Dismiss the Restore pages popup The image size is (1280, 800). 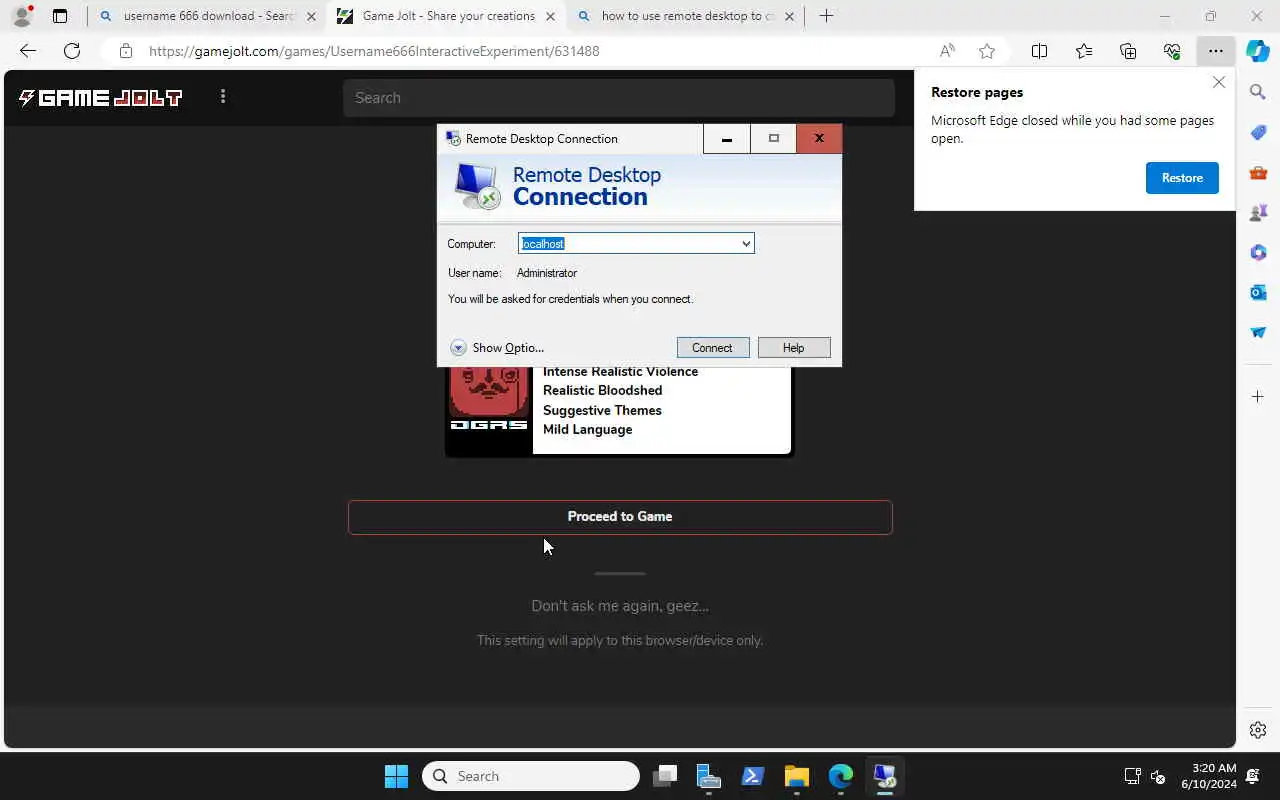coord(1219,83)
